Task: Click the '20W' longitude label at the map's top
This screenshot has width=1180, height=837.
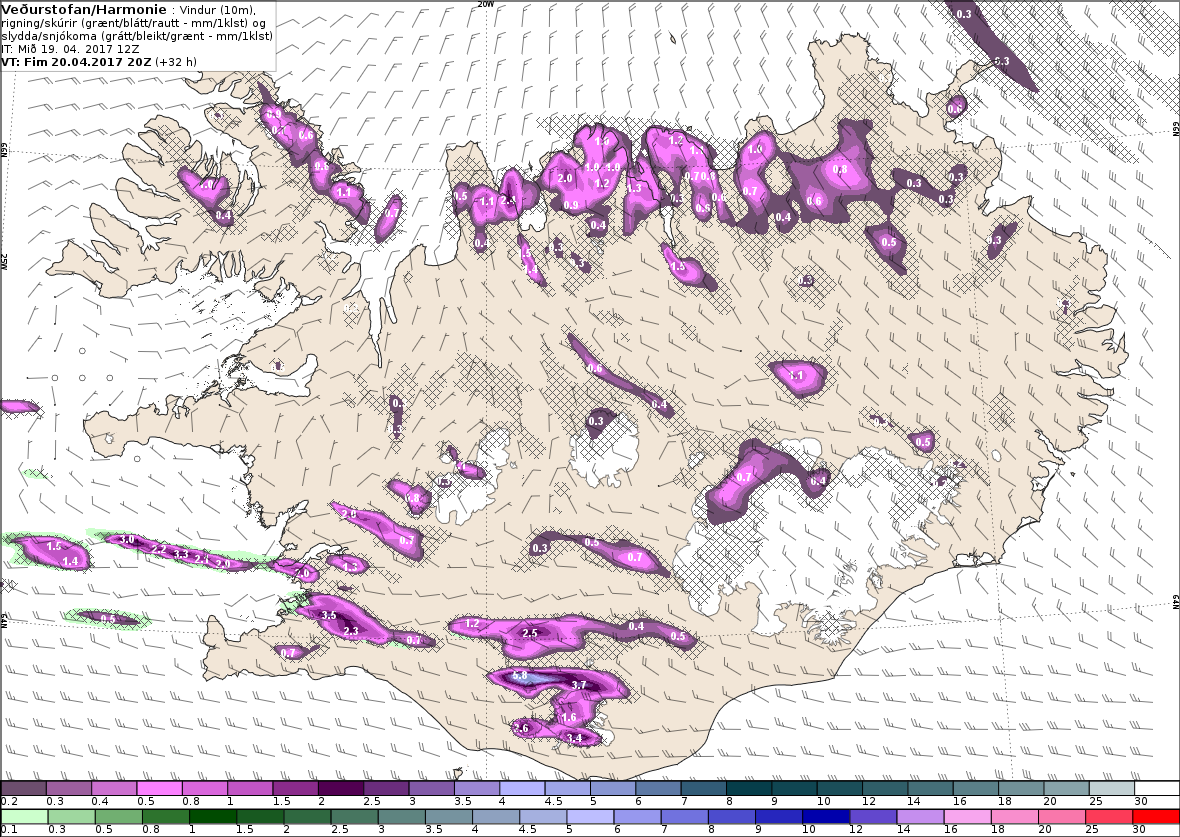Action: [486, 4]
